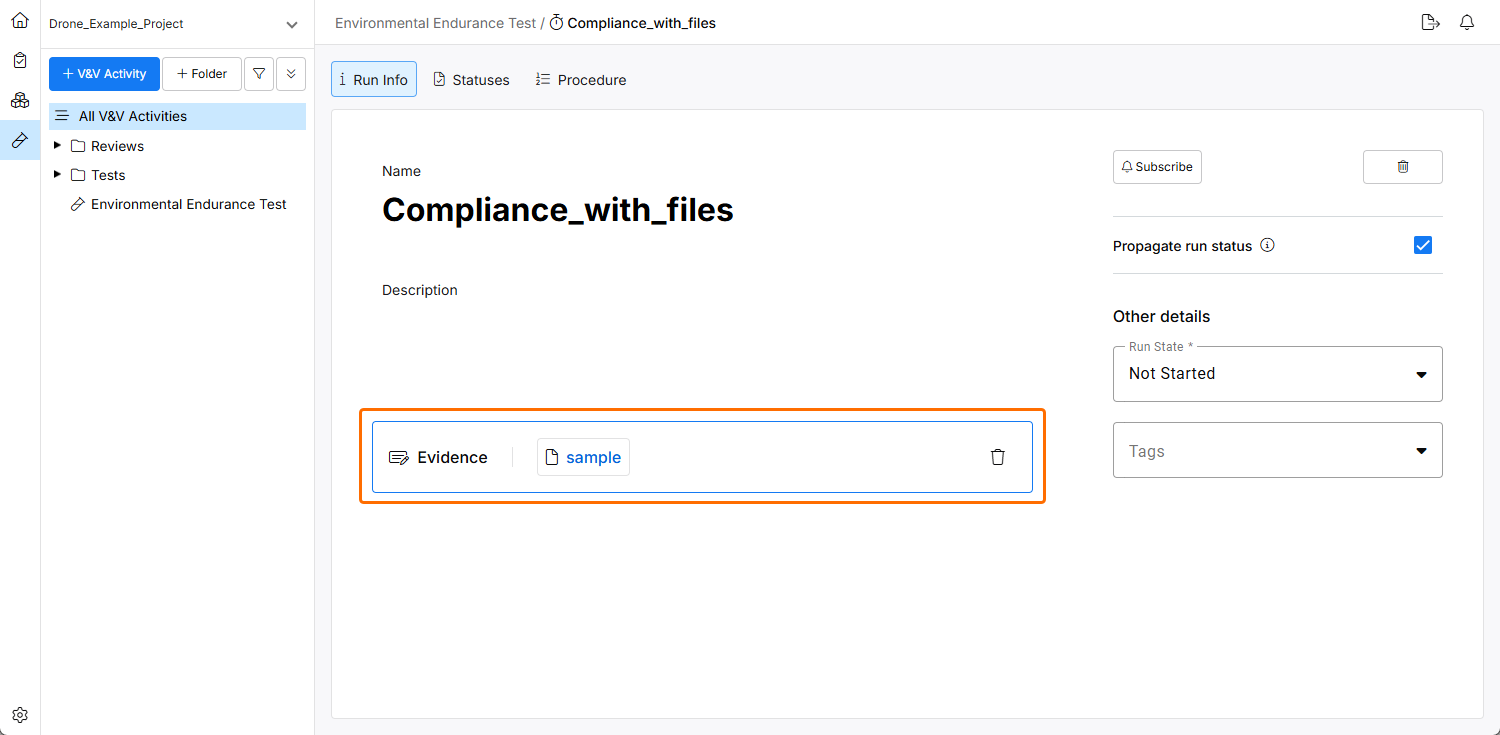This screenshot has width=1500, height=735.
Task: Open the sample evidence file link
Action: point(593,457)
